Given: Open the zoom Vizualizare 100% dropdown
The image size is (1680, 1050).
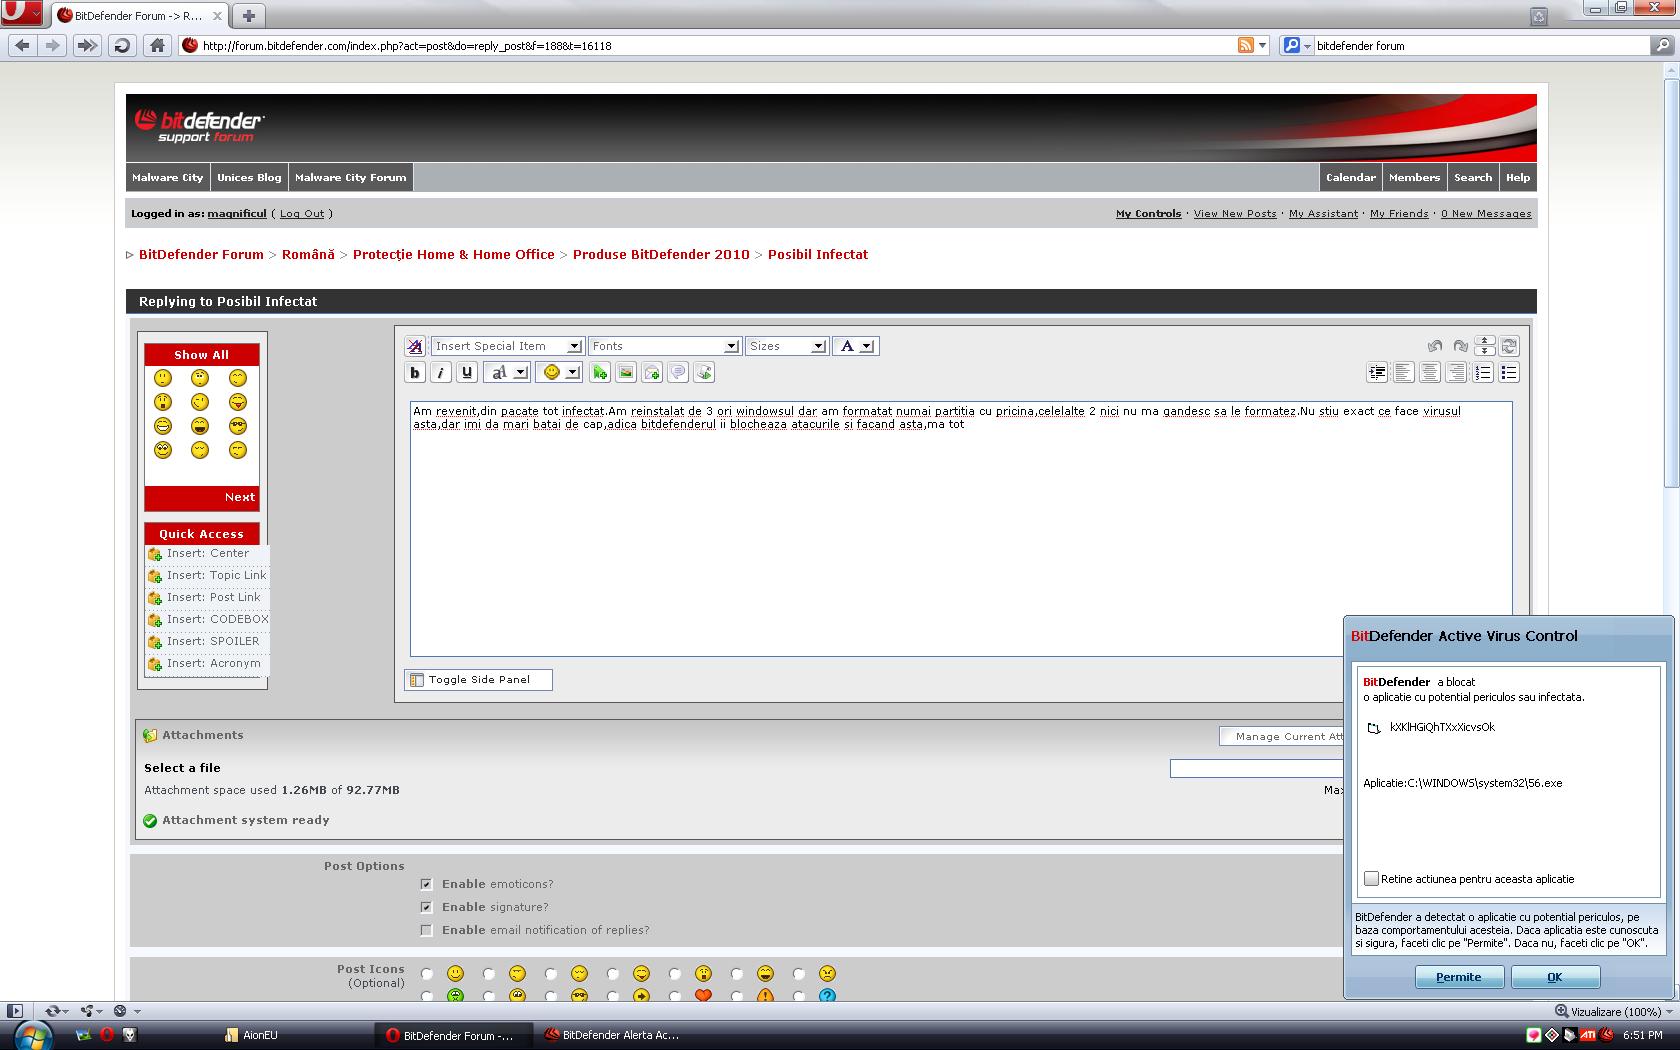Looking at the screenshot, I should pos(1616,1011).
